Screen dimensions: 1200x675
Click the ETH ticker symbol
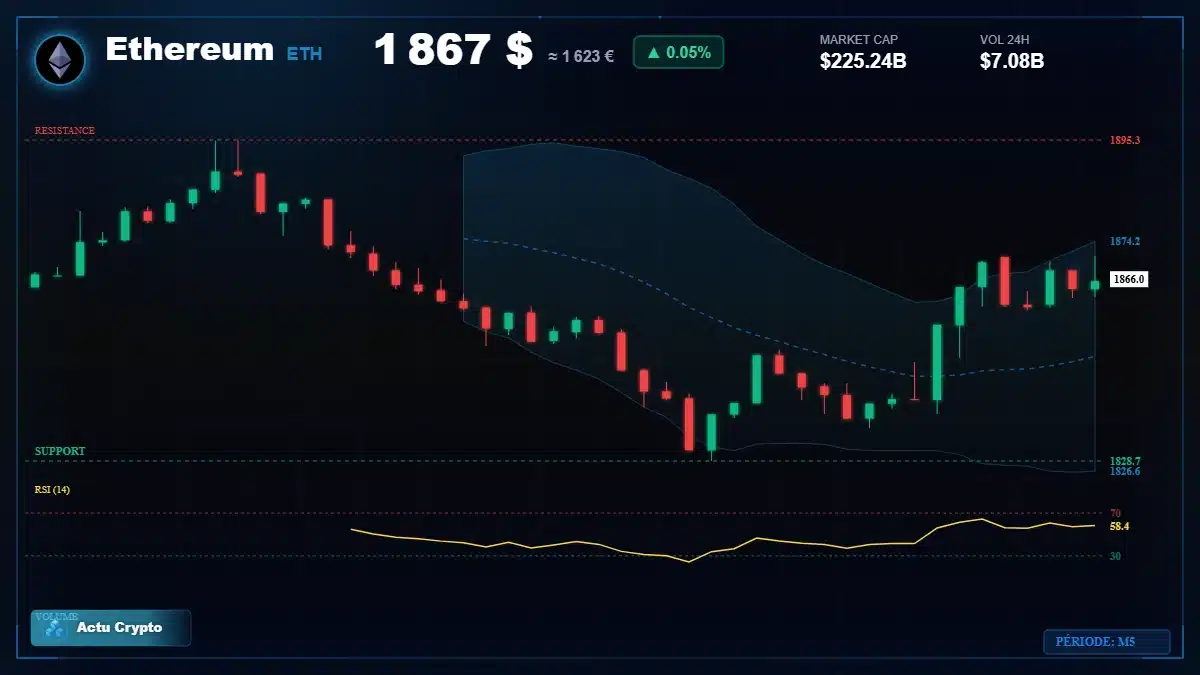[305, 54]
